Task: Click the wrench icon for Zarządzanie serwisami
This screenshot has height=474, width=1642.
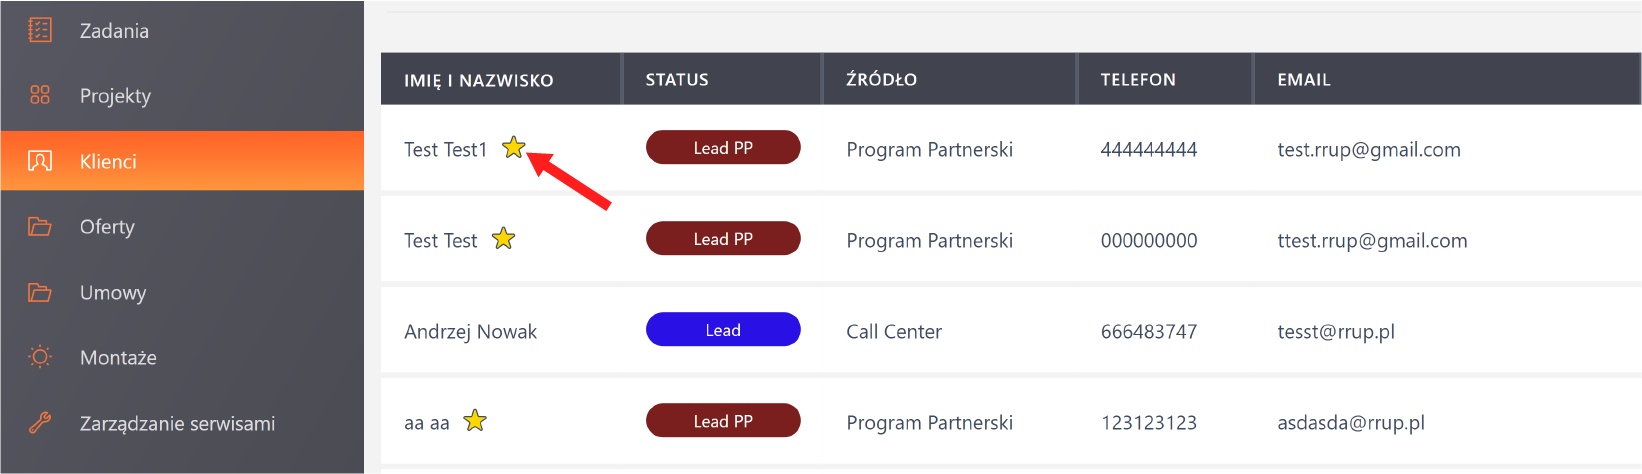Action: tap(40, 423)
